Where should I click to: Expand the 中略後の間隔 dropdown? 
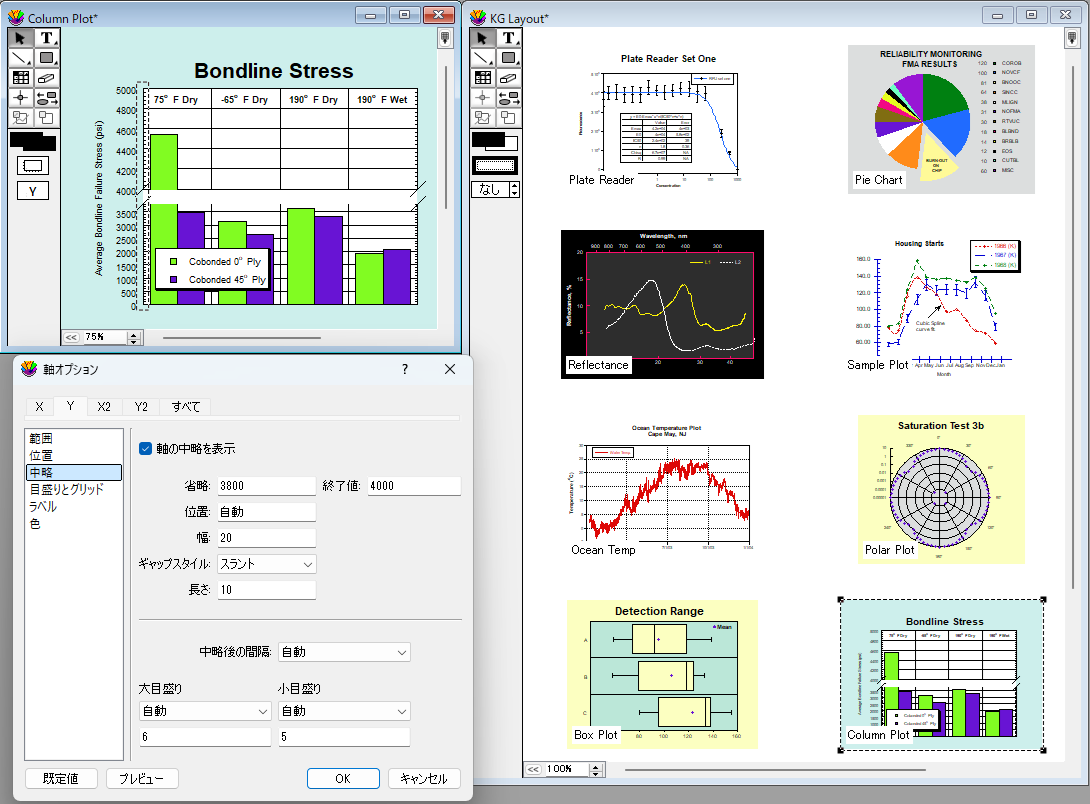[x=343, y=652]
